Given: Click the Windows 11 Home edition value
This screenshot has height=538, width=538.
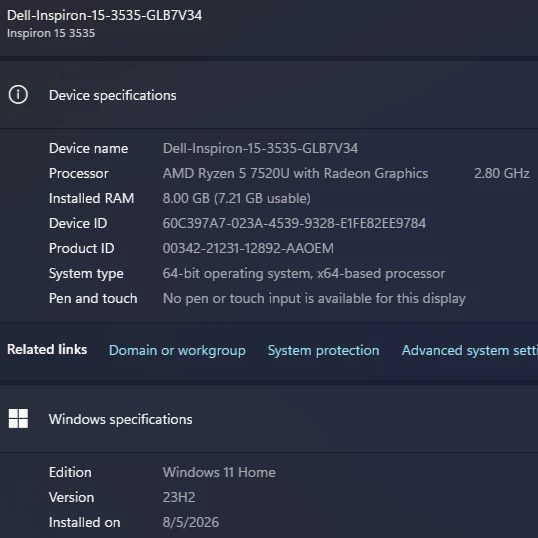Looking at the screenshot, I should point(219,472).
